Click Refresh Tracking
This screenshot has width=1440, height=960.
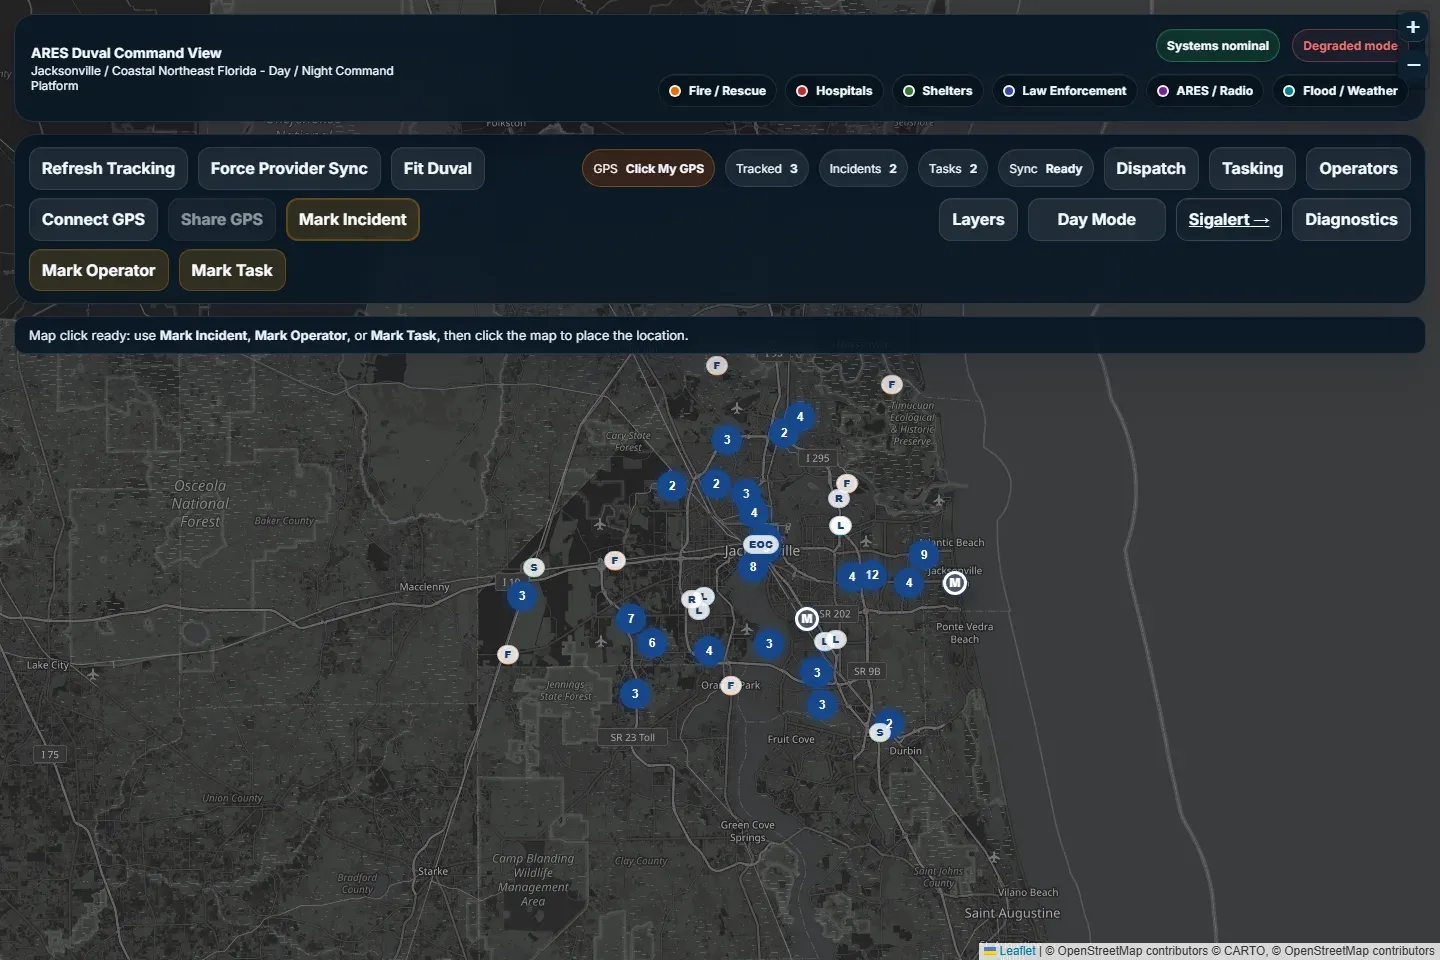point(108,169)
